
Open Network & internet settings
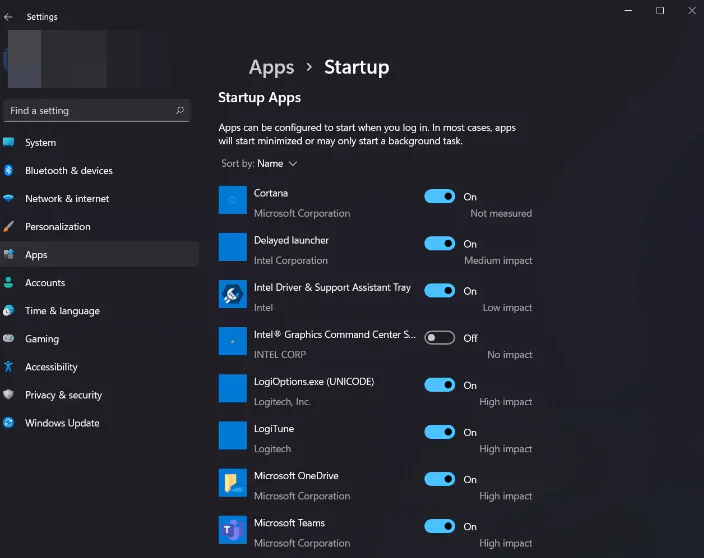tap(67, 199)
